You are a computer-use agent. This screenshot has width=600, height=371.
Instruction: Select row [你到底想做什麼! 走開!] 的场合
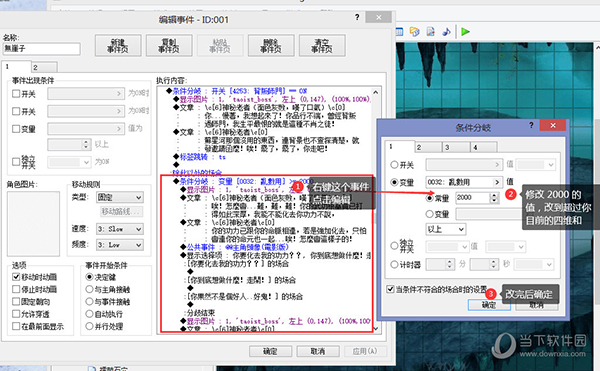pyautogui.click(x=241, y=280)
